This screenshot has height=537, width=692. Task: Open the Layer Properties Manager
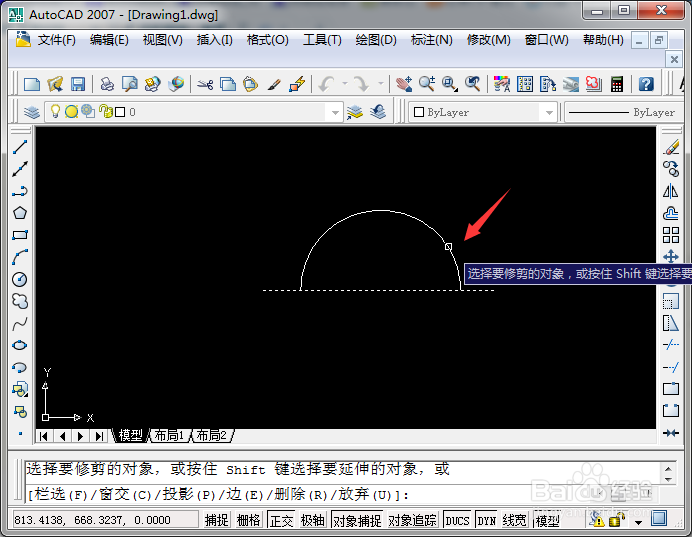click(x=32, y=112)
